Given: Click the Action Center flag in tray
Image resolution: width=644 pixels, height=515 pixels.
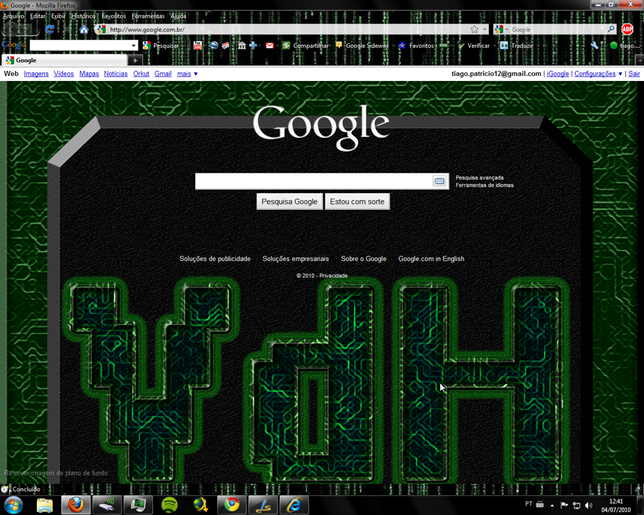Looking at the screenshot, I should coord(564,505).
